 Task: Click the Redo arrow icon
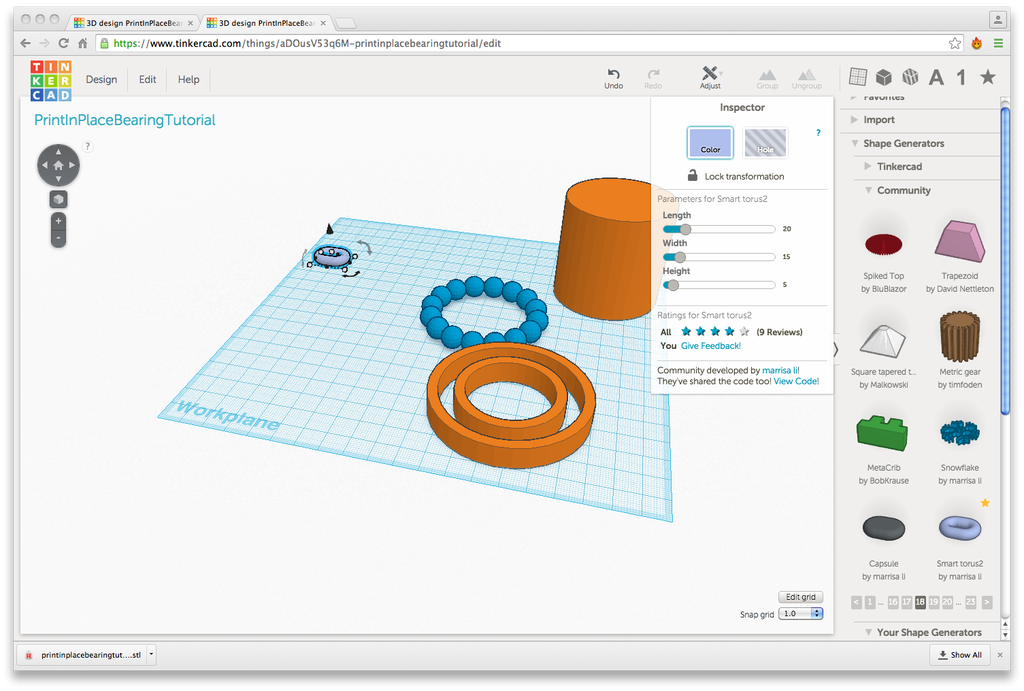pos(653,74)
